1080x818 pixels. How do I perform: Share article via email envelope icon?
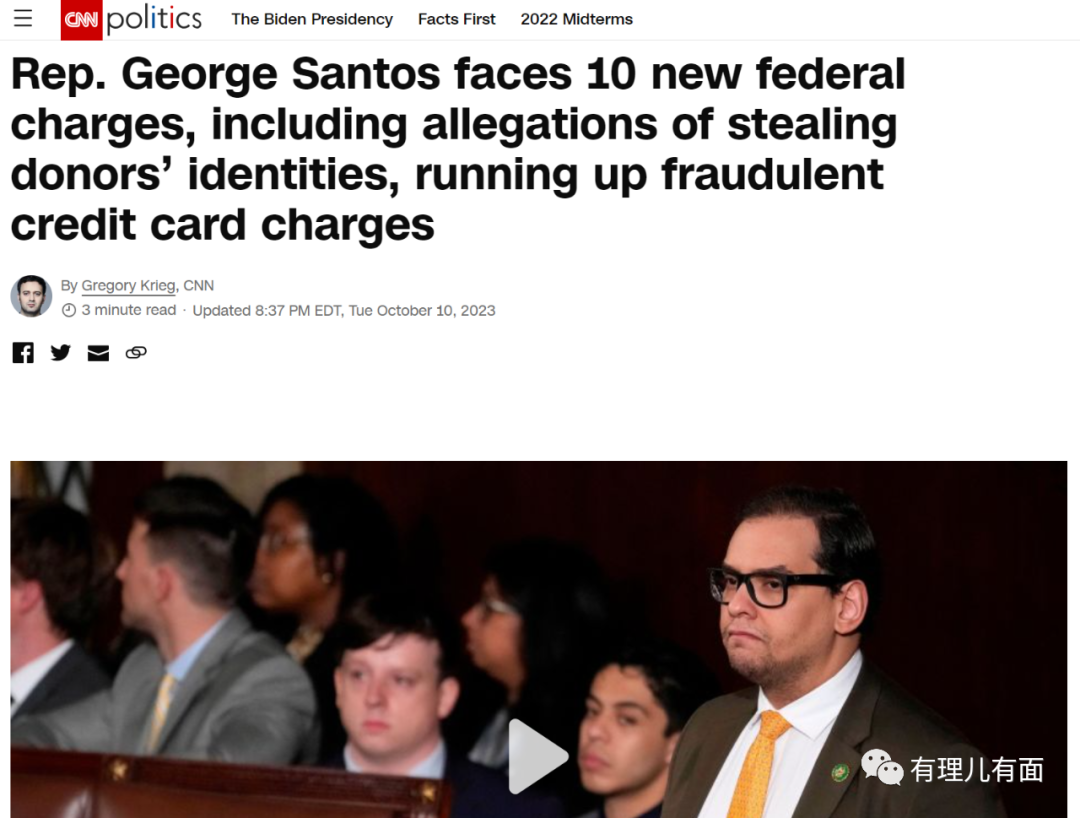point(98,353)
